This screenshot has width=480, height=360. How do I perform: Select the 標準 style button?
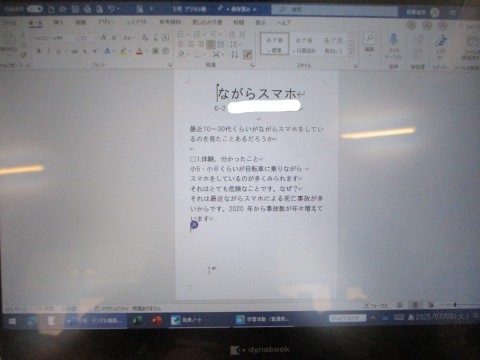tap(274, 44)
